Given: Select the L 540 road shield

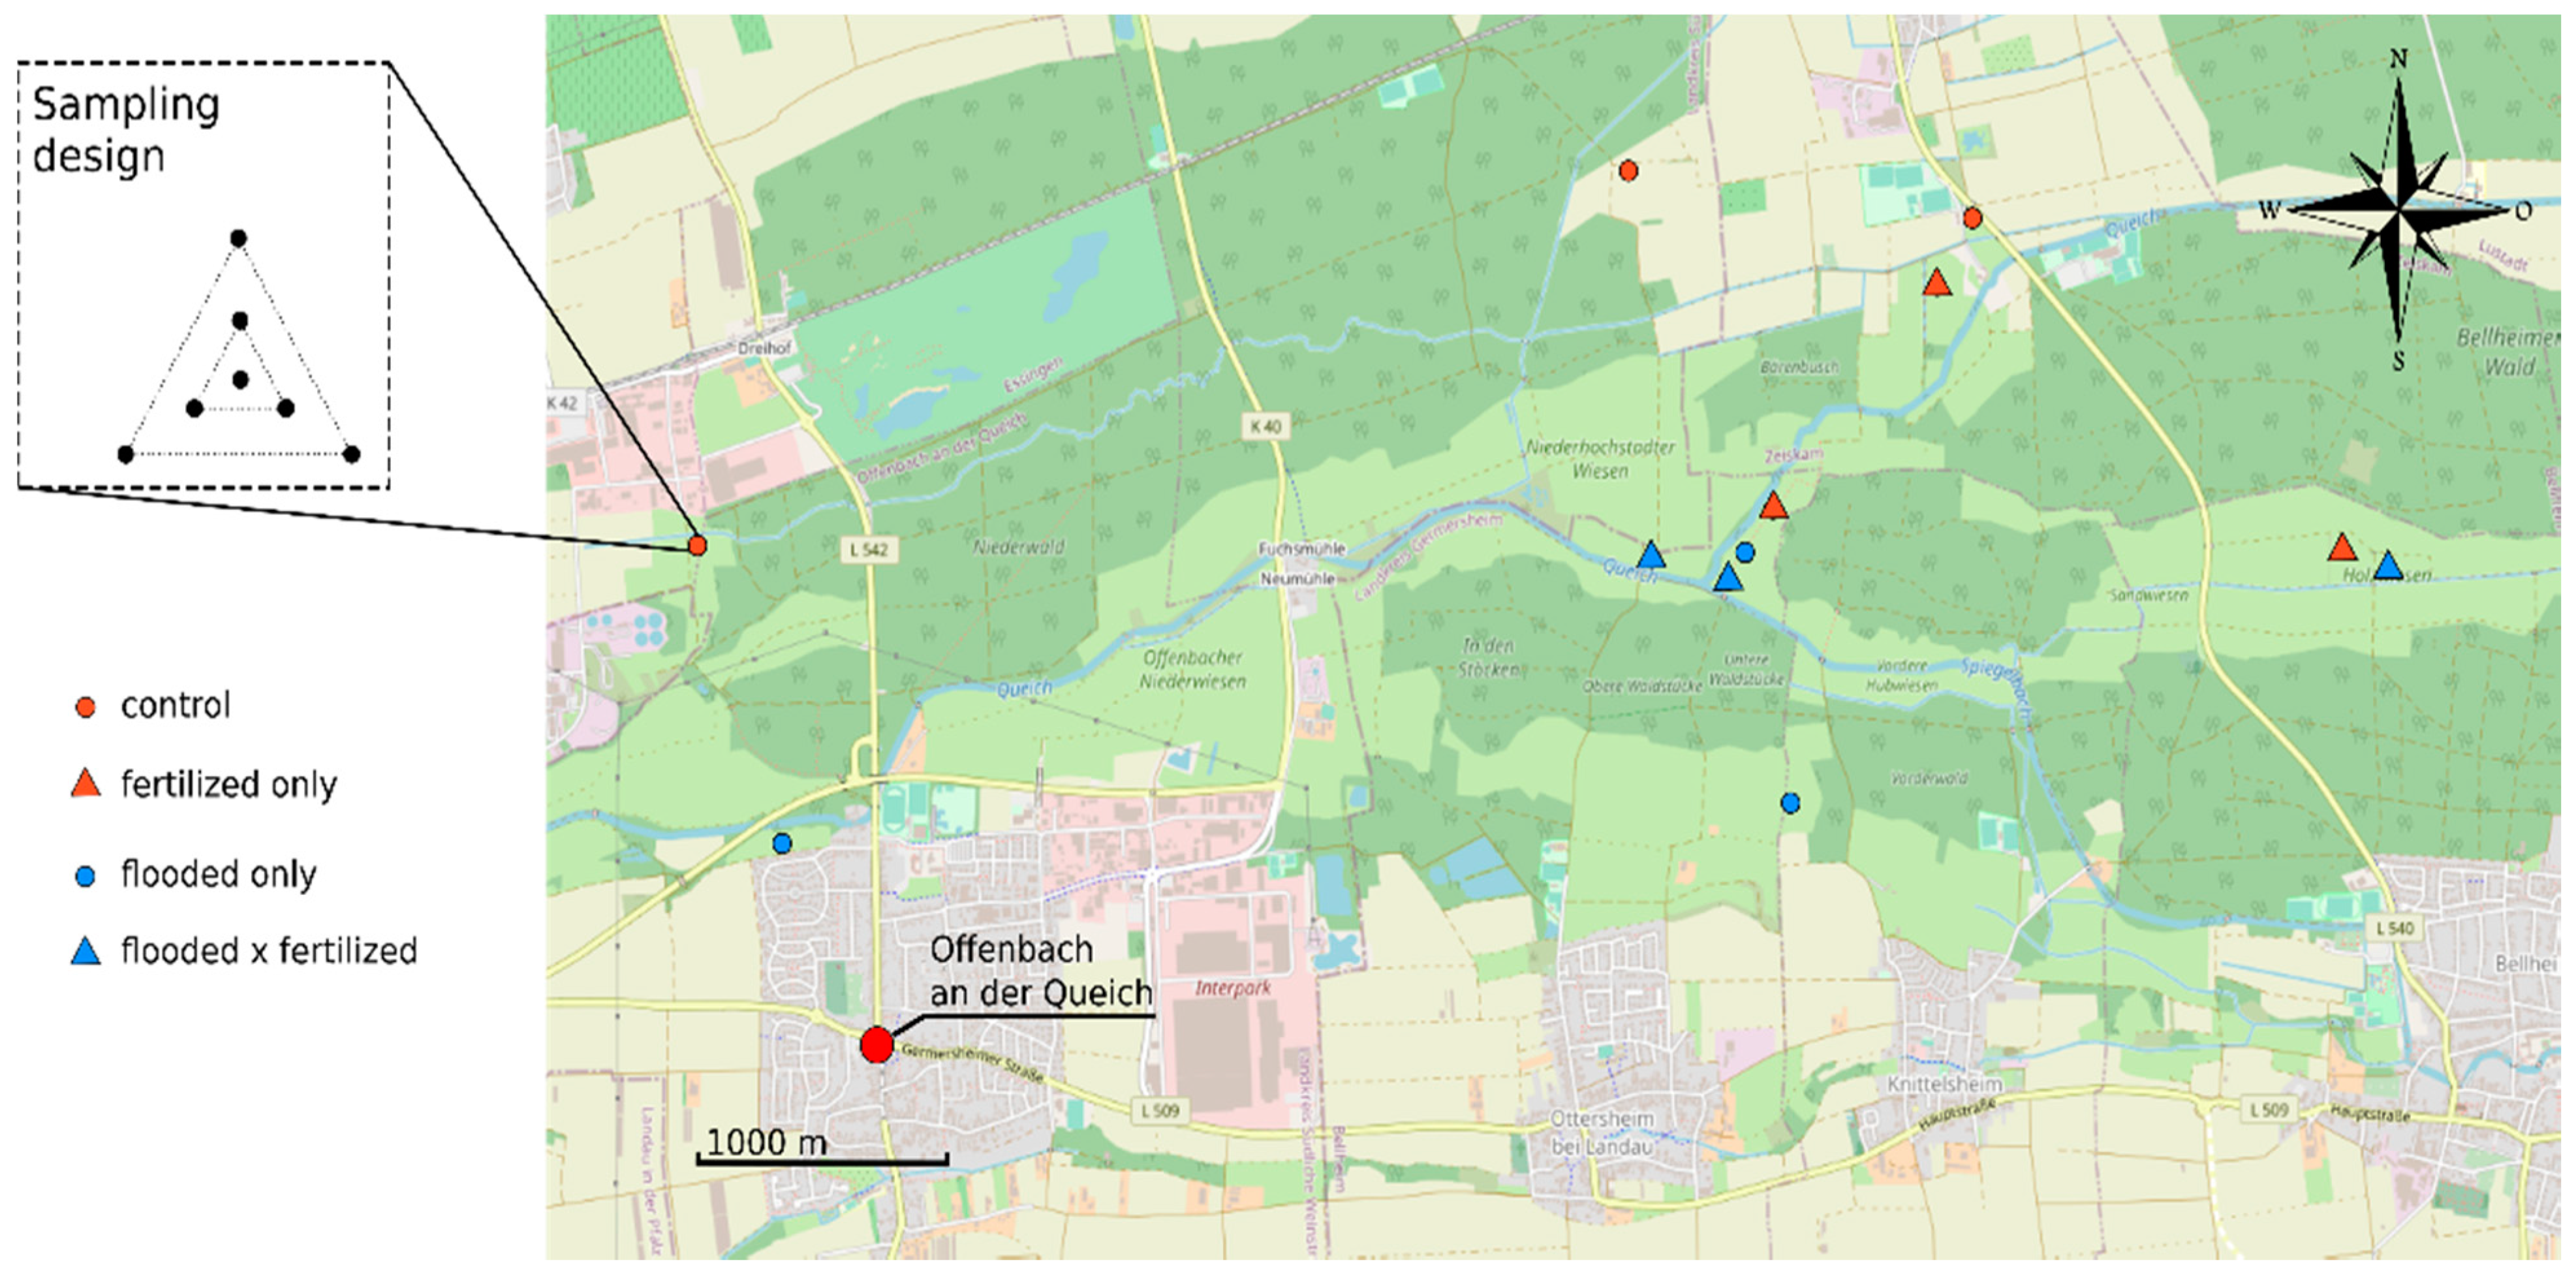Looking at the screenshot, I should (2394, 928).
